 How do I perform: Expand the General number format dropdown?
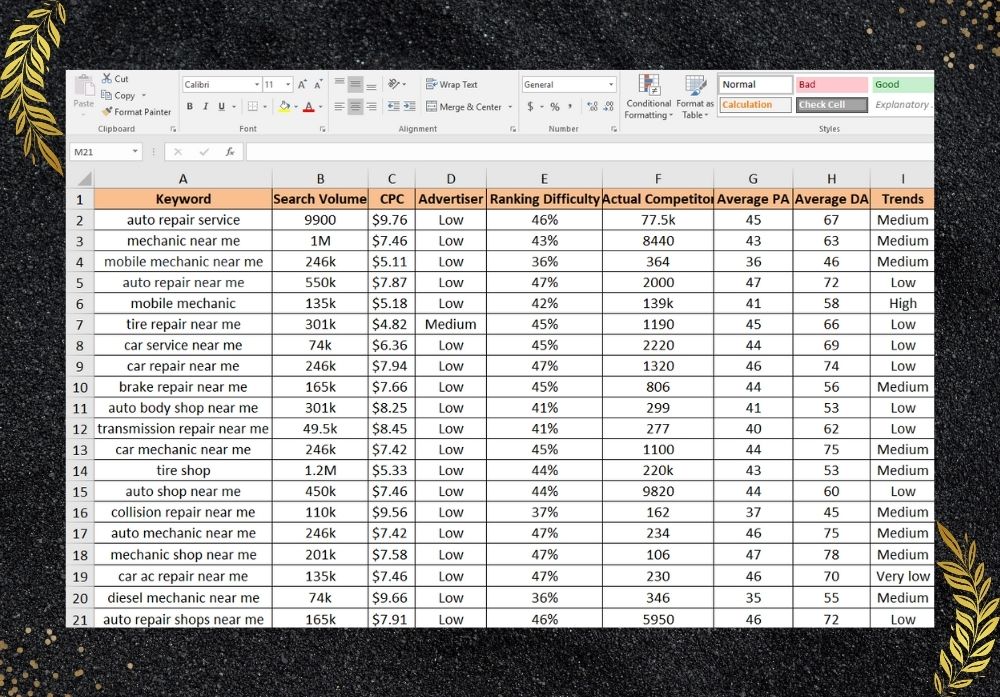click(611, 85)
